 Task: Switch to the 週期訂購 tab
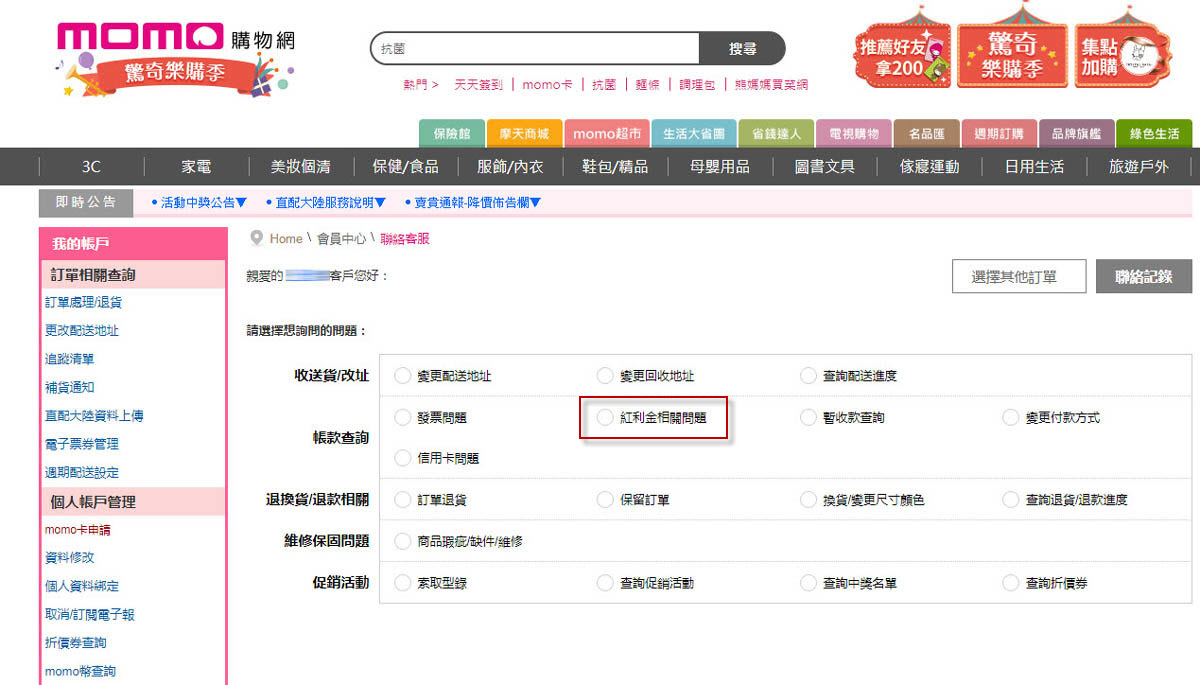click(999, 134)
